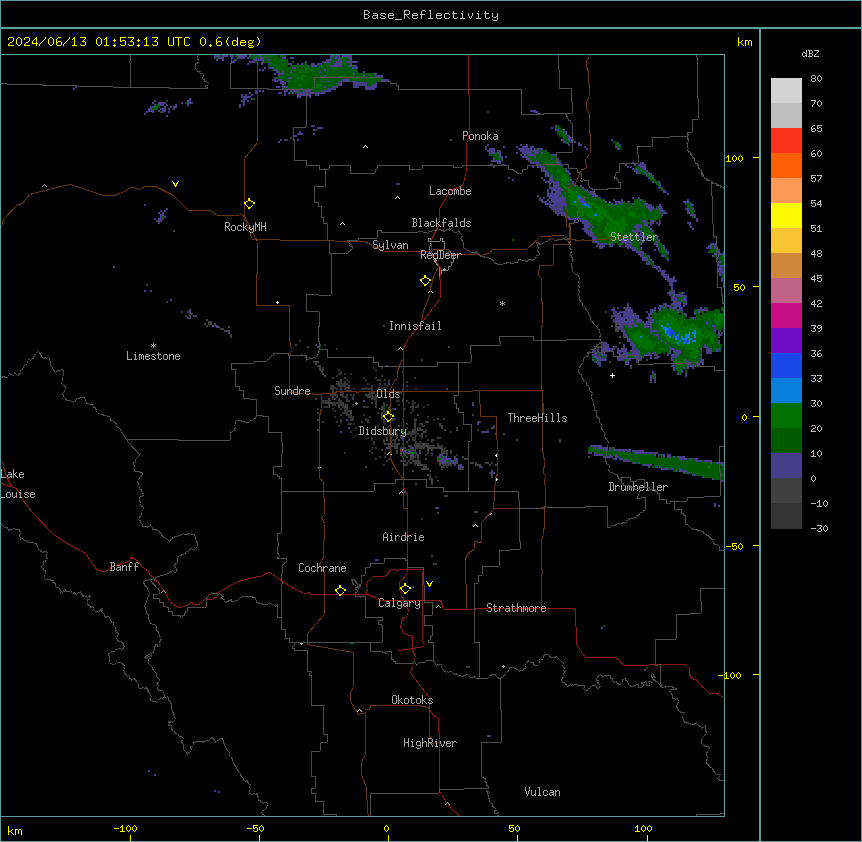Click the RockyMH label
This screenshot has width=862, height=842.
tap(245, 227)
